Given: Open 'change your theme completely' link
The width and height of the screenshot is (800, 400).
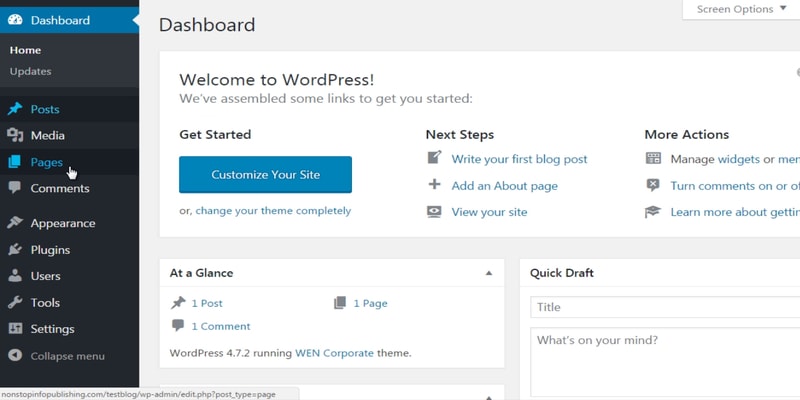Looking at the screenshot, I should [x=273, y=211].
